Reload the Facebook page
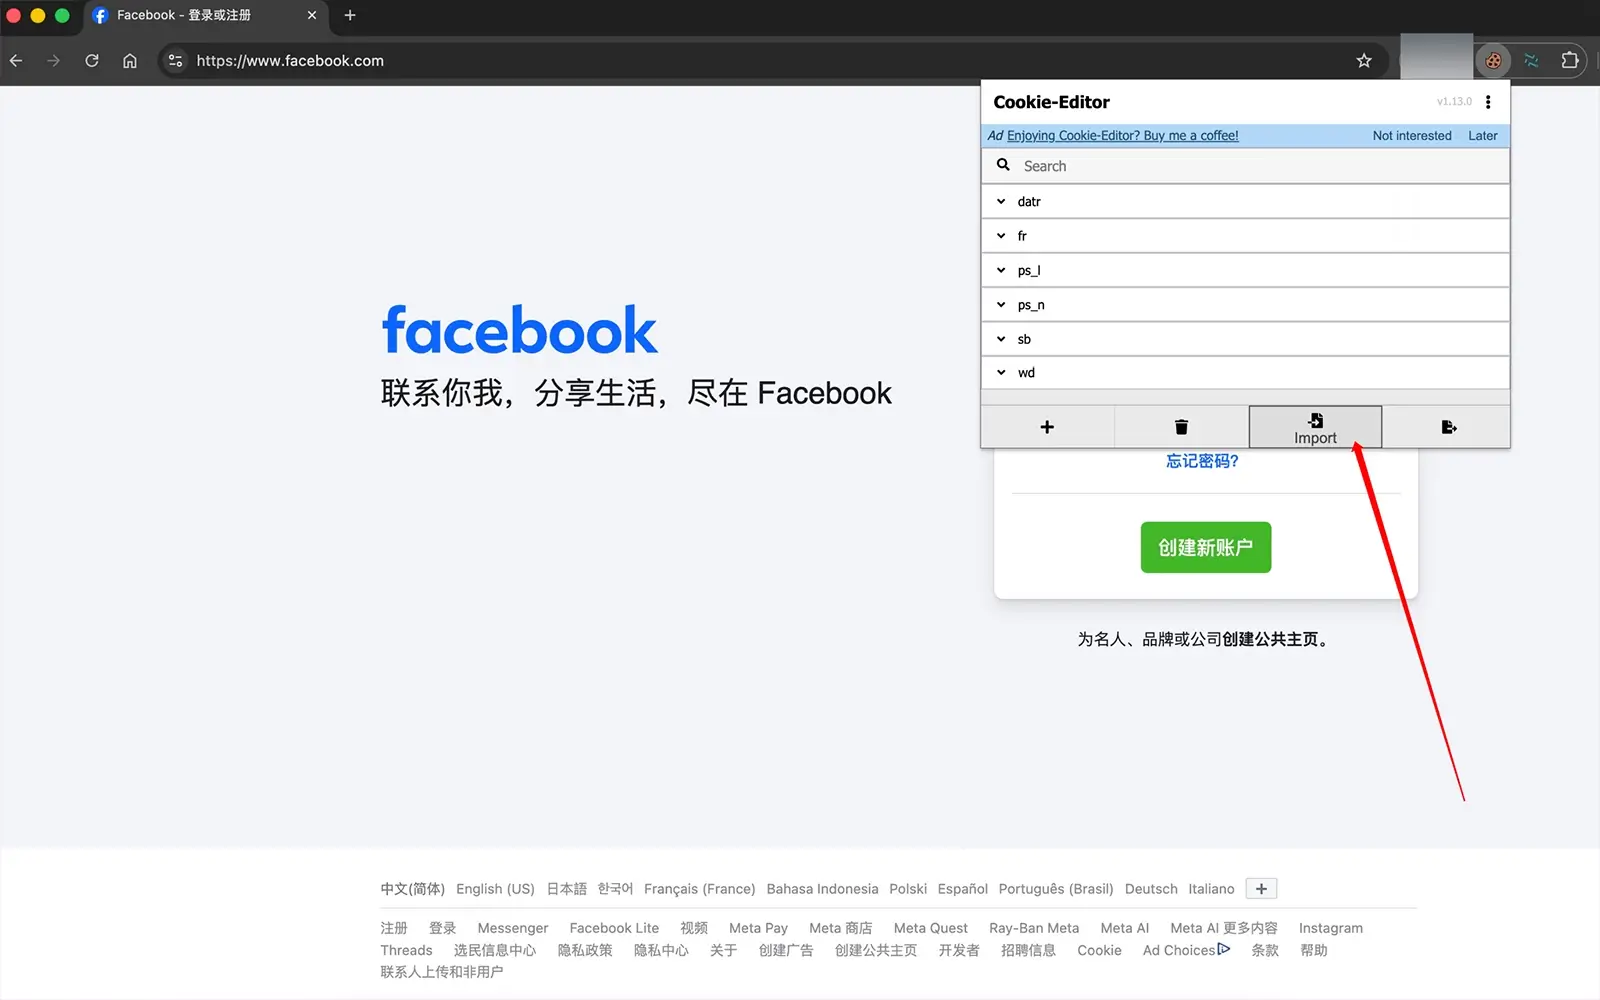1600x1000 pixels. [92, 61]
